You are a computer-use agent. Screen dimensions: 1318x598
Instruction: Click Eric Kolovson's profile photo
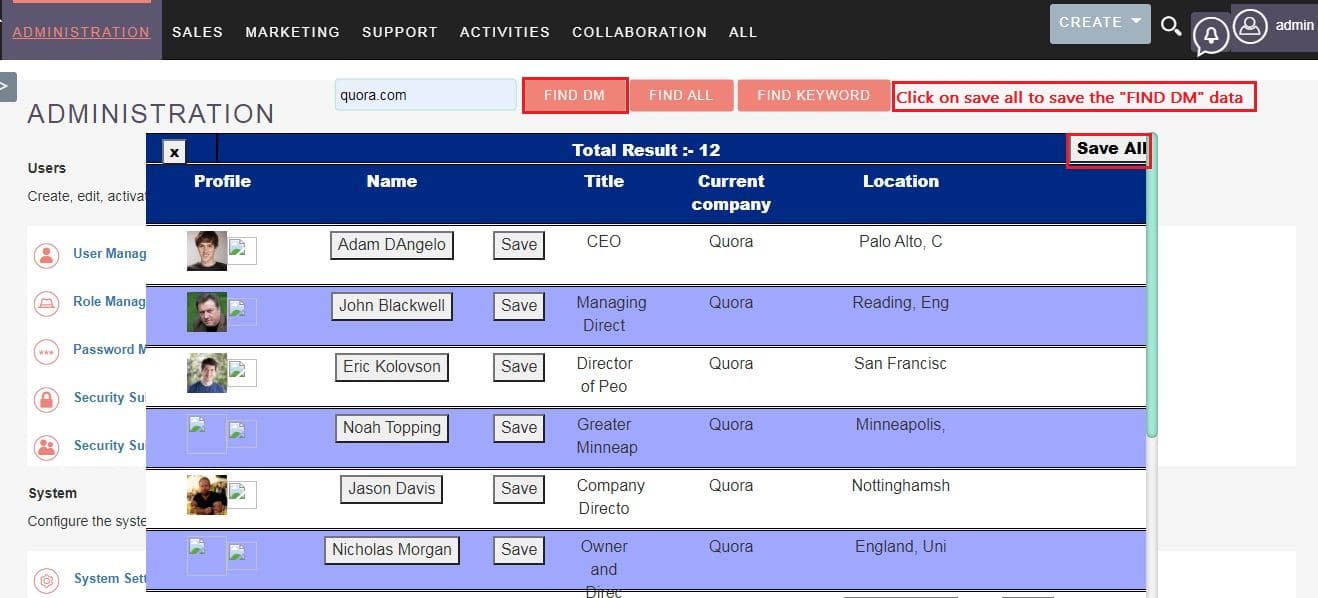[207, 373]
